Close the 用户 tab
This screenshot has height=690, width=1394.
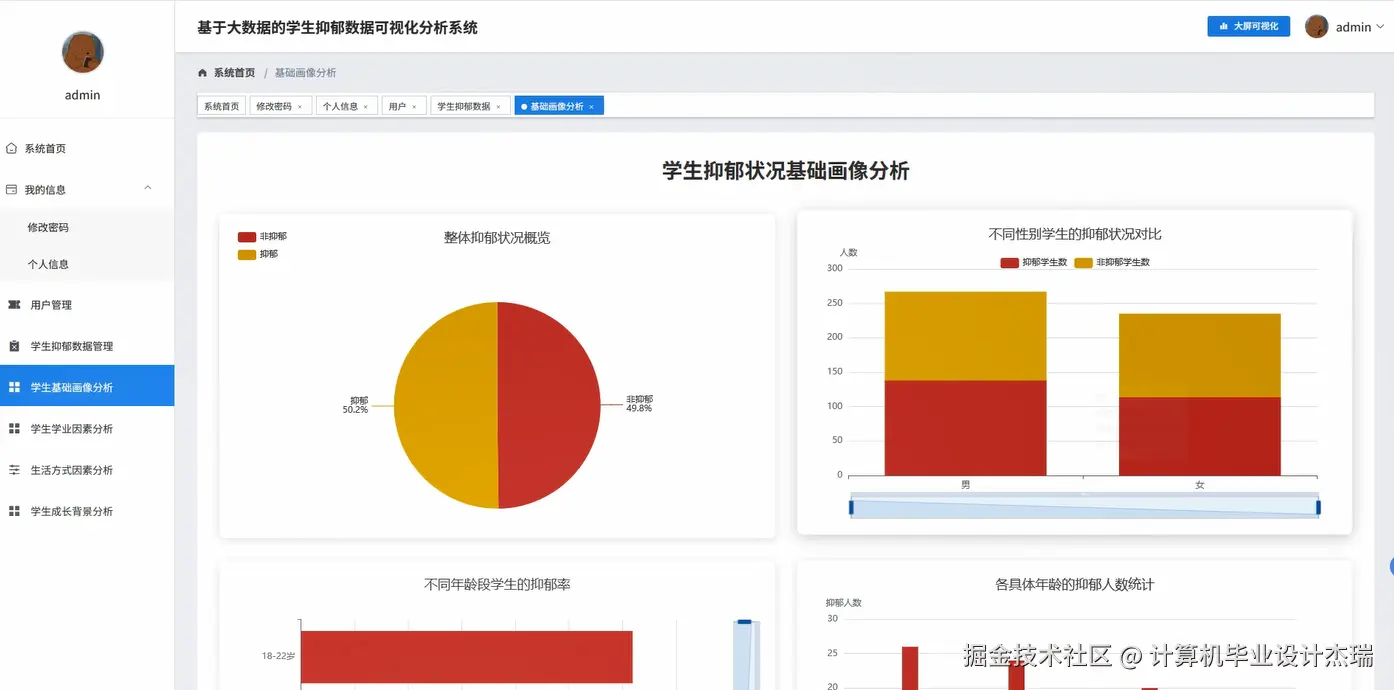tap(414, 107)
